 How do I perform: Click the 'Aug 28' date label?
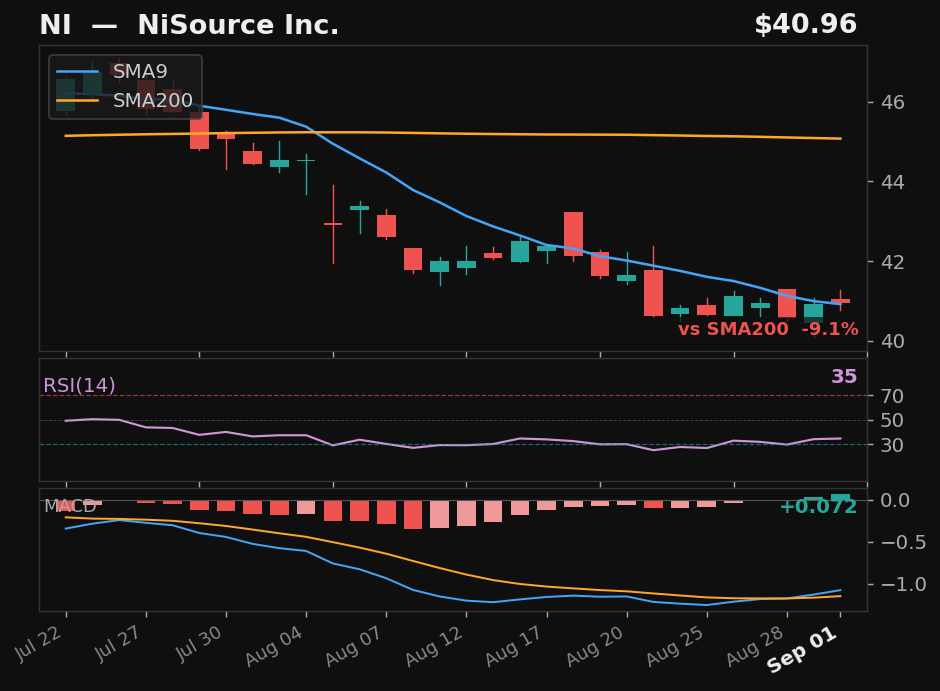[x=755, y=646]
